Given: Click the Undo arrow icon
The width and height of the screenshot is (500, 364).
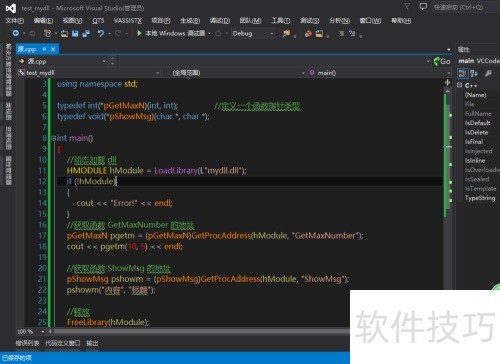Looking at the screenshot, I should coord(101,33).
